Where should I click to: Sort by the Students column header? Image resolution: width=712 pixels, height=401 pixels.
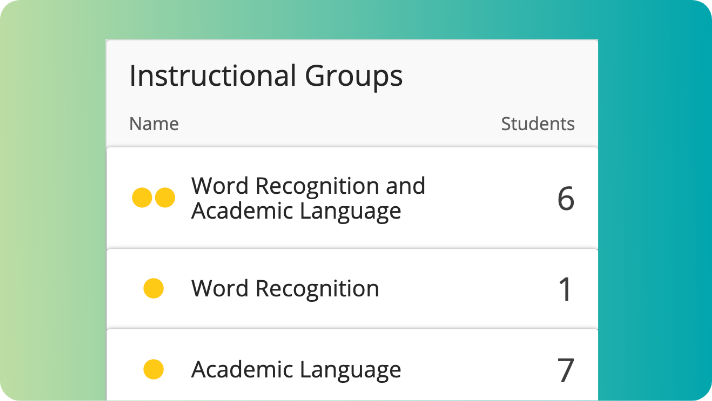(x=537, y=124)
